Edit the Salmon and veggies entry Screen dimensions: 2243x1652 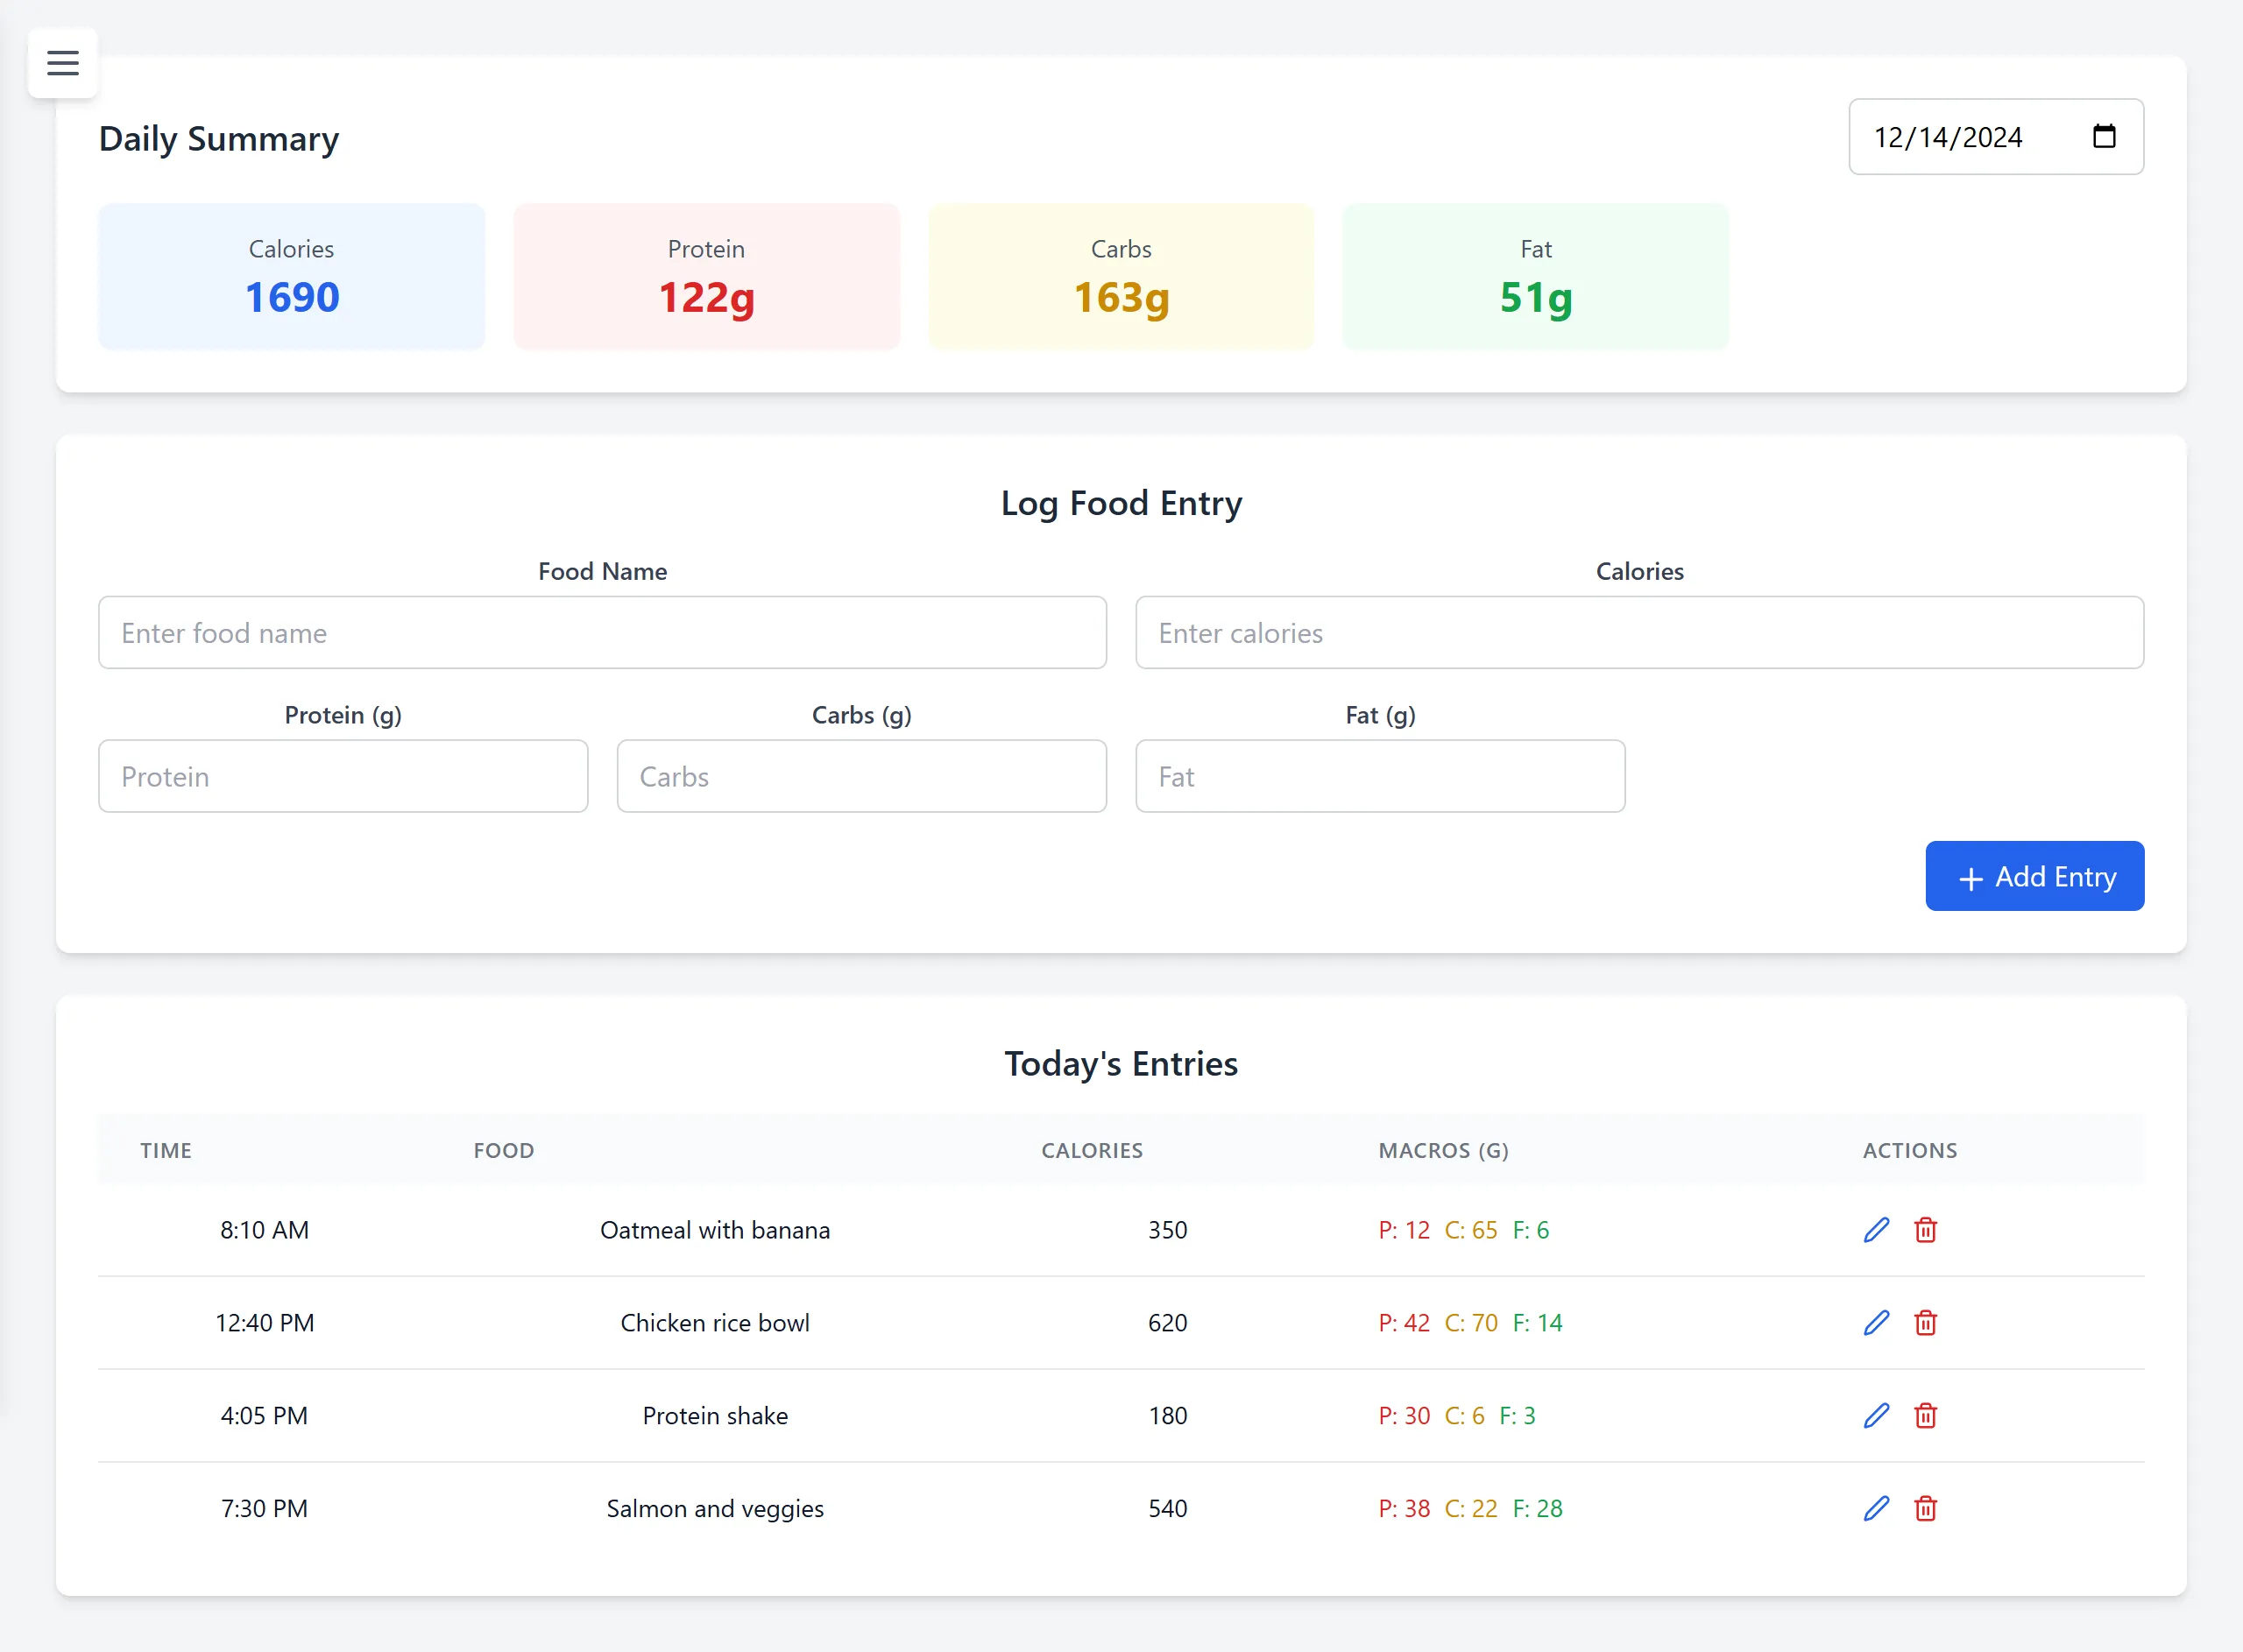(x=1877, y=1508)
